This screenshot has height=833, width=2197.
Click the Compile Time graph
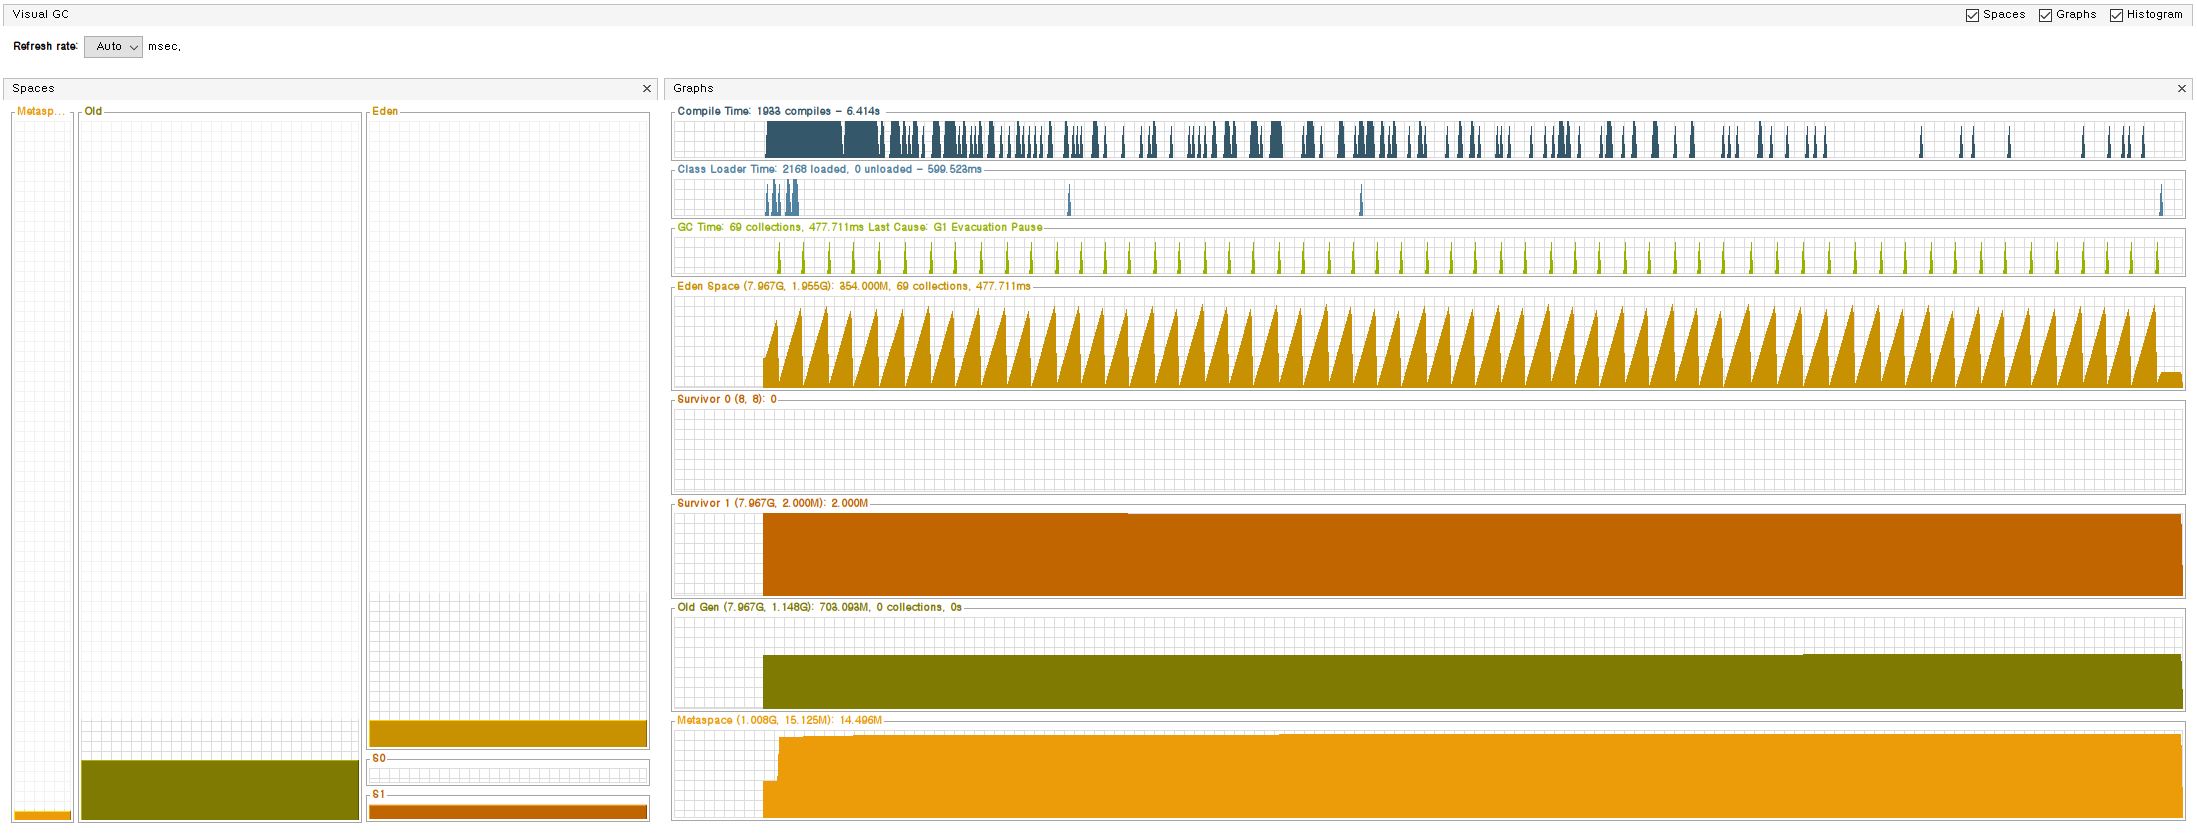point(1427,139)
